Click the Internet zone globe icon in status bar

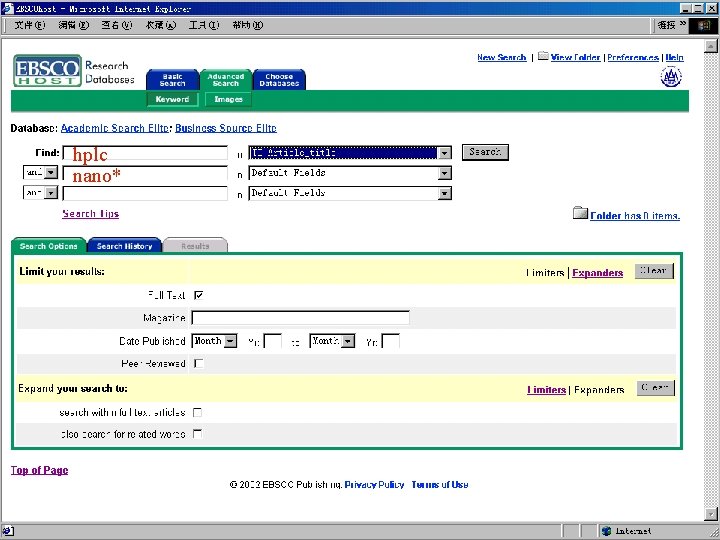pos(606,531)
